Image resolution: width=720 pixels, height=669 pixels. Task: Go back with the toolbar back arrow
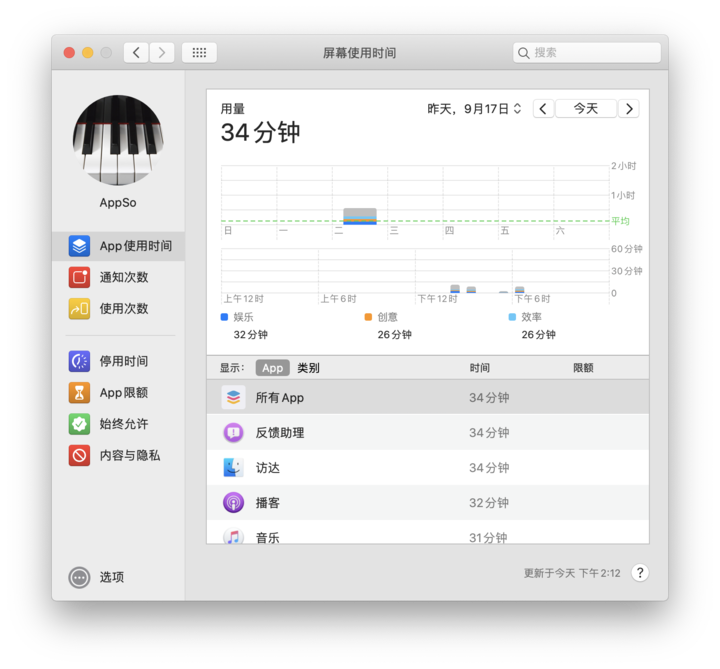[x=136, y=52]
